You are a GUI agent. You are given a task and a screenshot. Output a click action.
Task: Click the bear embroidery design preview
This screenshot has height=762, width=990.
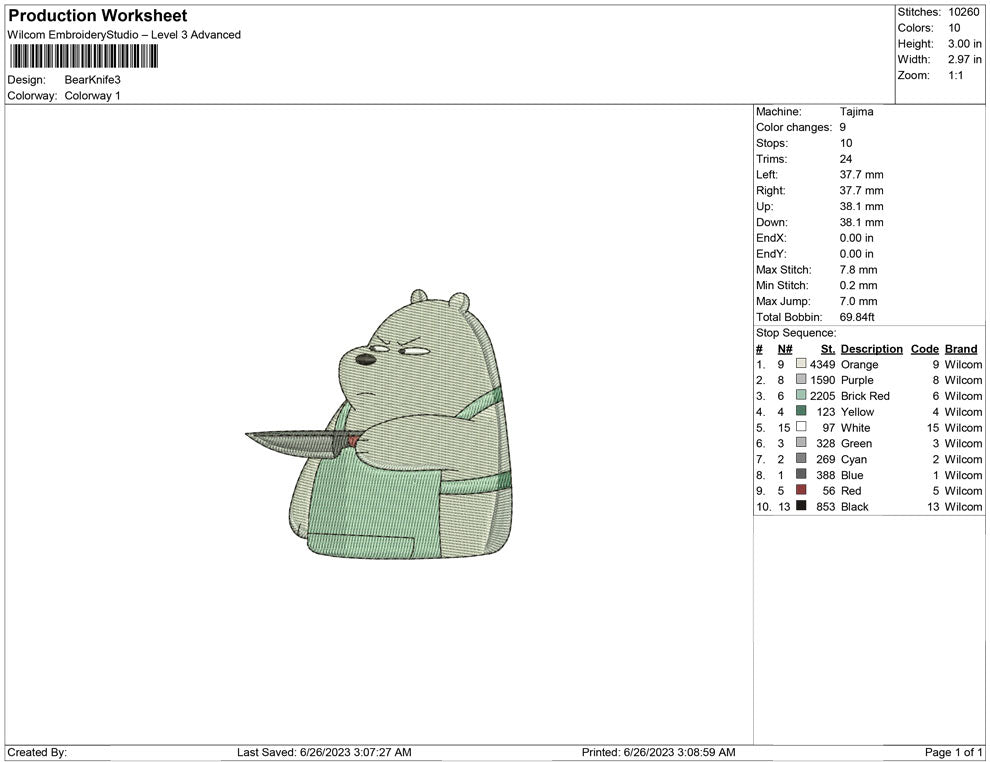[379, 424]
